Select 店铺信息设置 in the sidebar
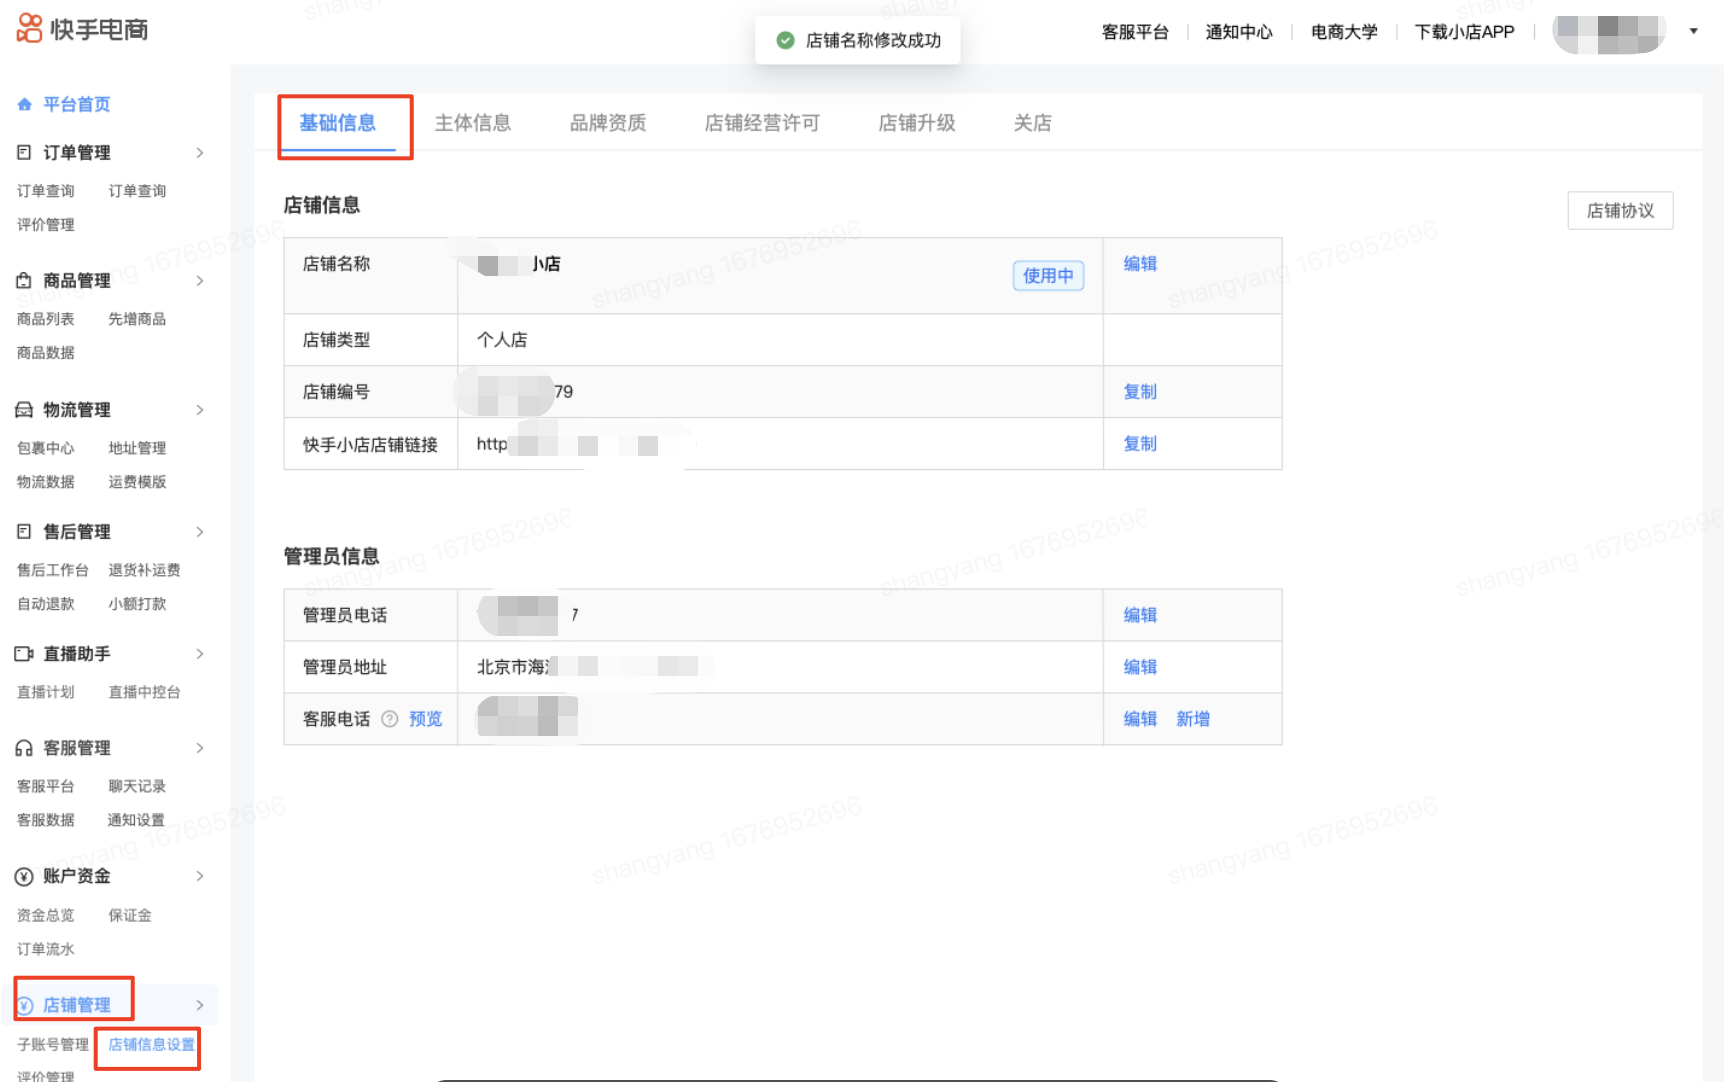 click(x=151, y=1045)
